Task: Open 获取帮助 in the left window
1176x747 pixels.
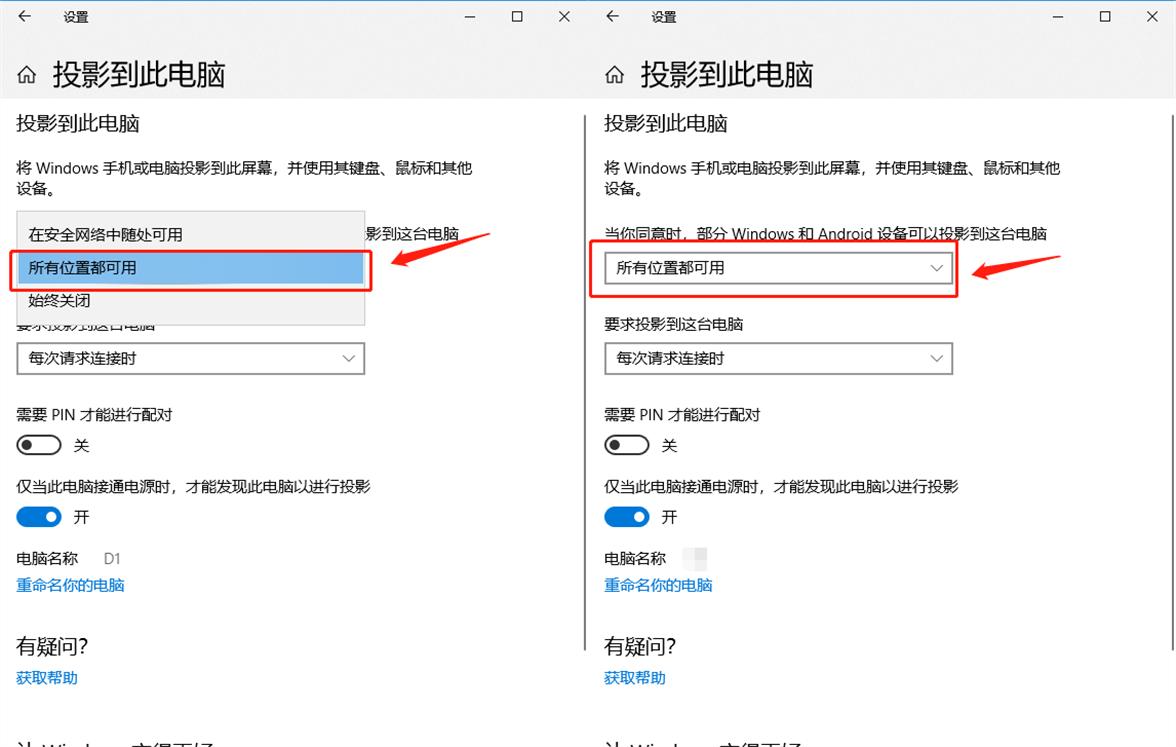Action: (x=46, y=677)
